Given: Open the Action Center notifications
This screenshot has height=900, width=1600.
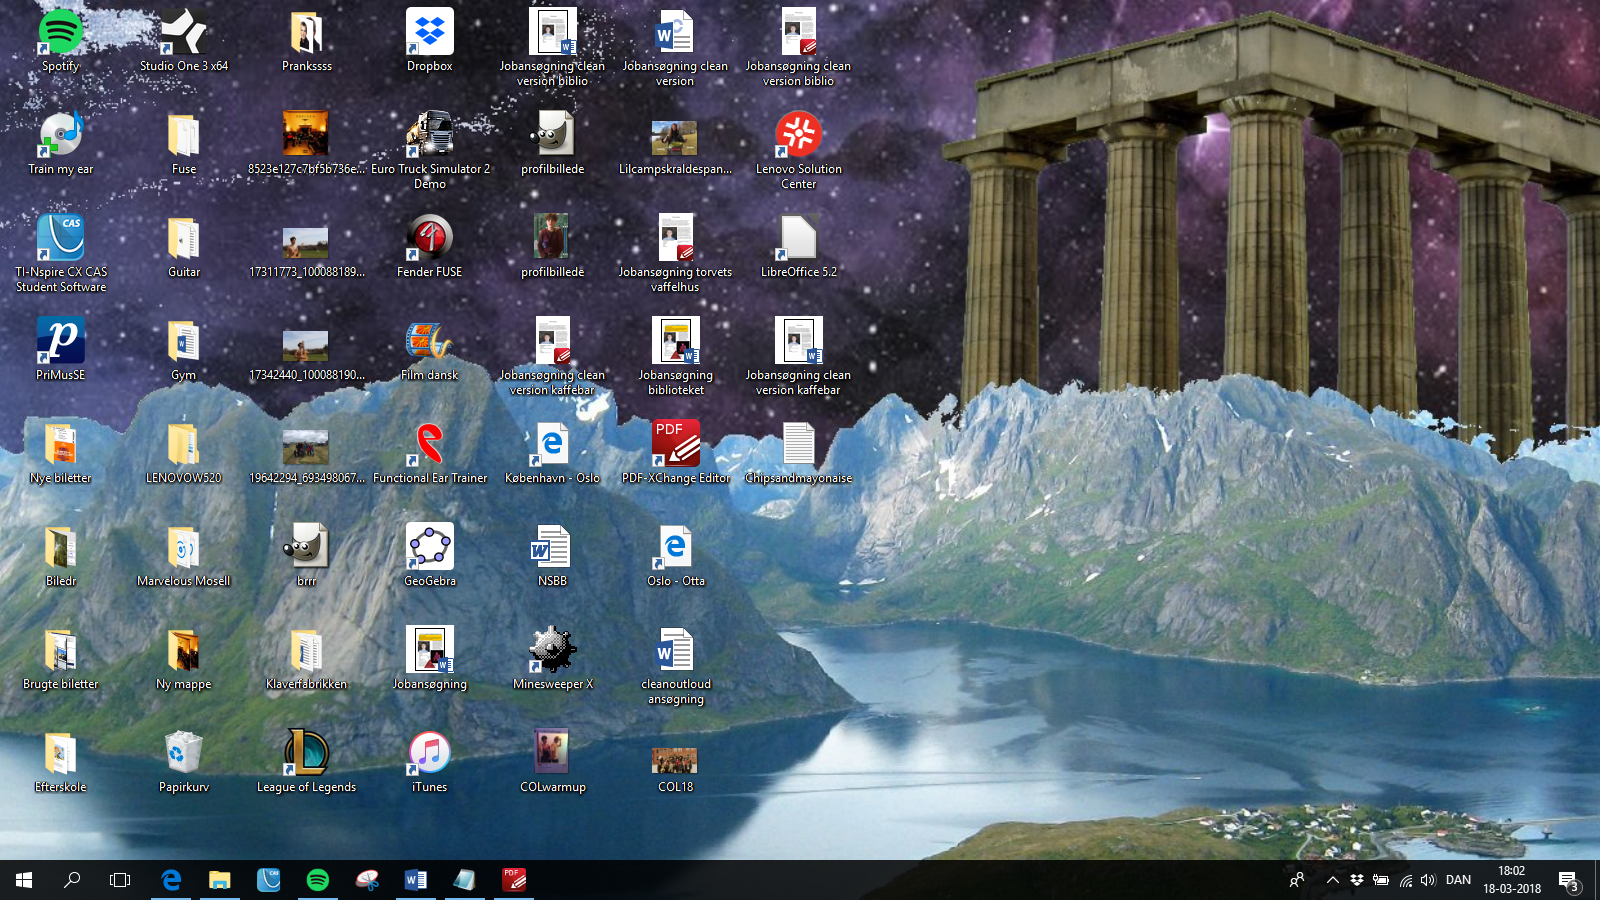Looking at the screenshot, I should [1568, 880].
